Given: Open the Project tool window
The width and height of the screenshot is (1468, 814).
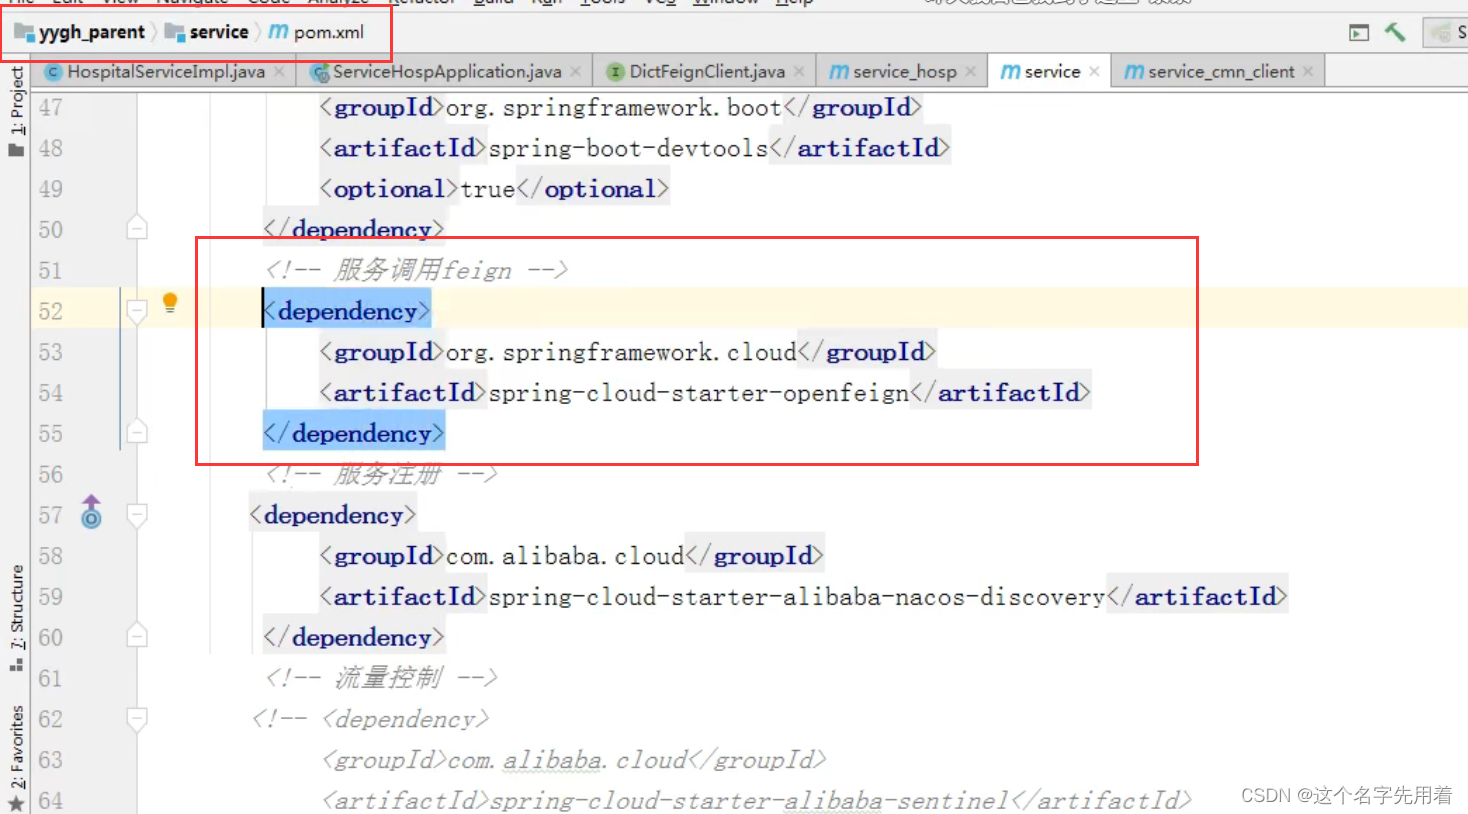Looking at the screenshot, I should pos(16,110).
